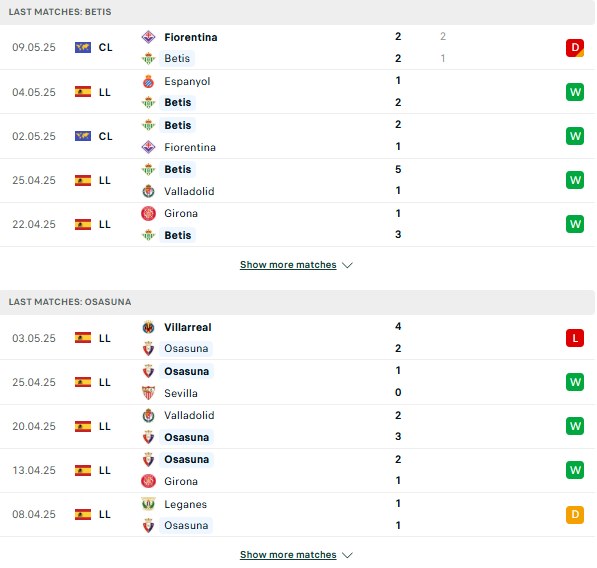Click the Leganes club crest icon

[148, 504]
